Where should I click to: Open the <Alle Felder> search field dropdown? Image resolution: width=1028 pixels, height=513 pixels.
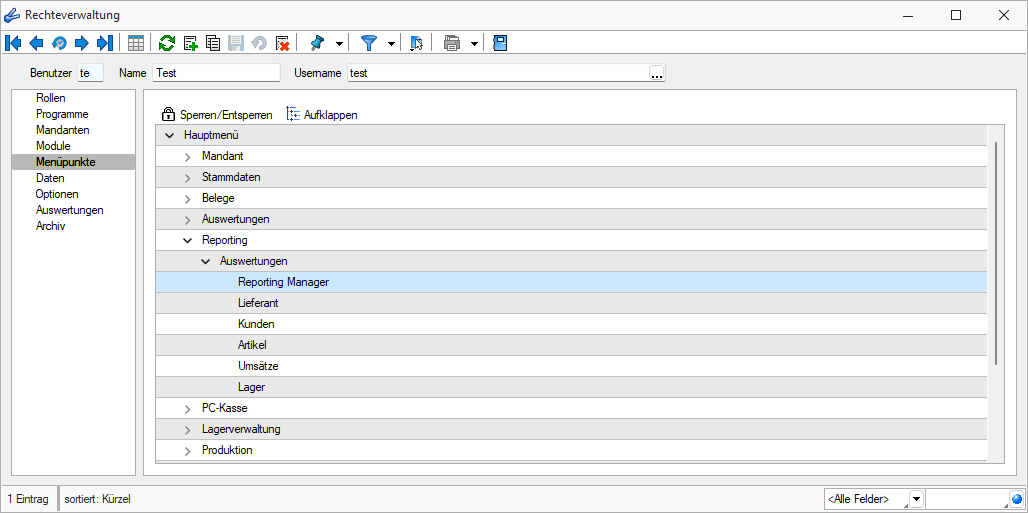click(916, 499)
